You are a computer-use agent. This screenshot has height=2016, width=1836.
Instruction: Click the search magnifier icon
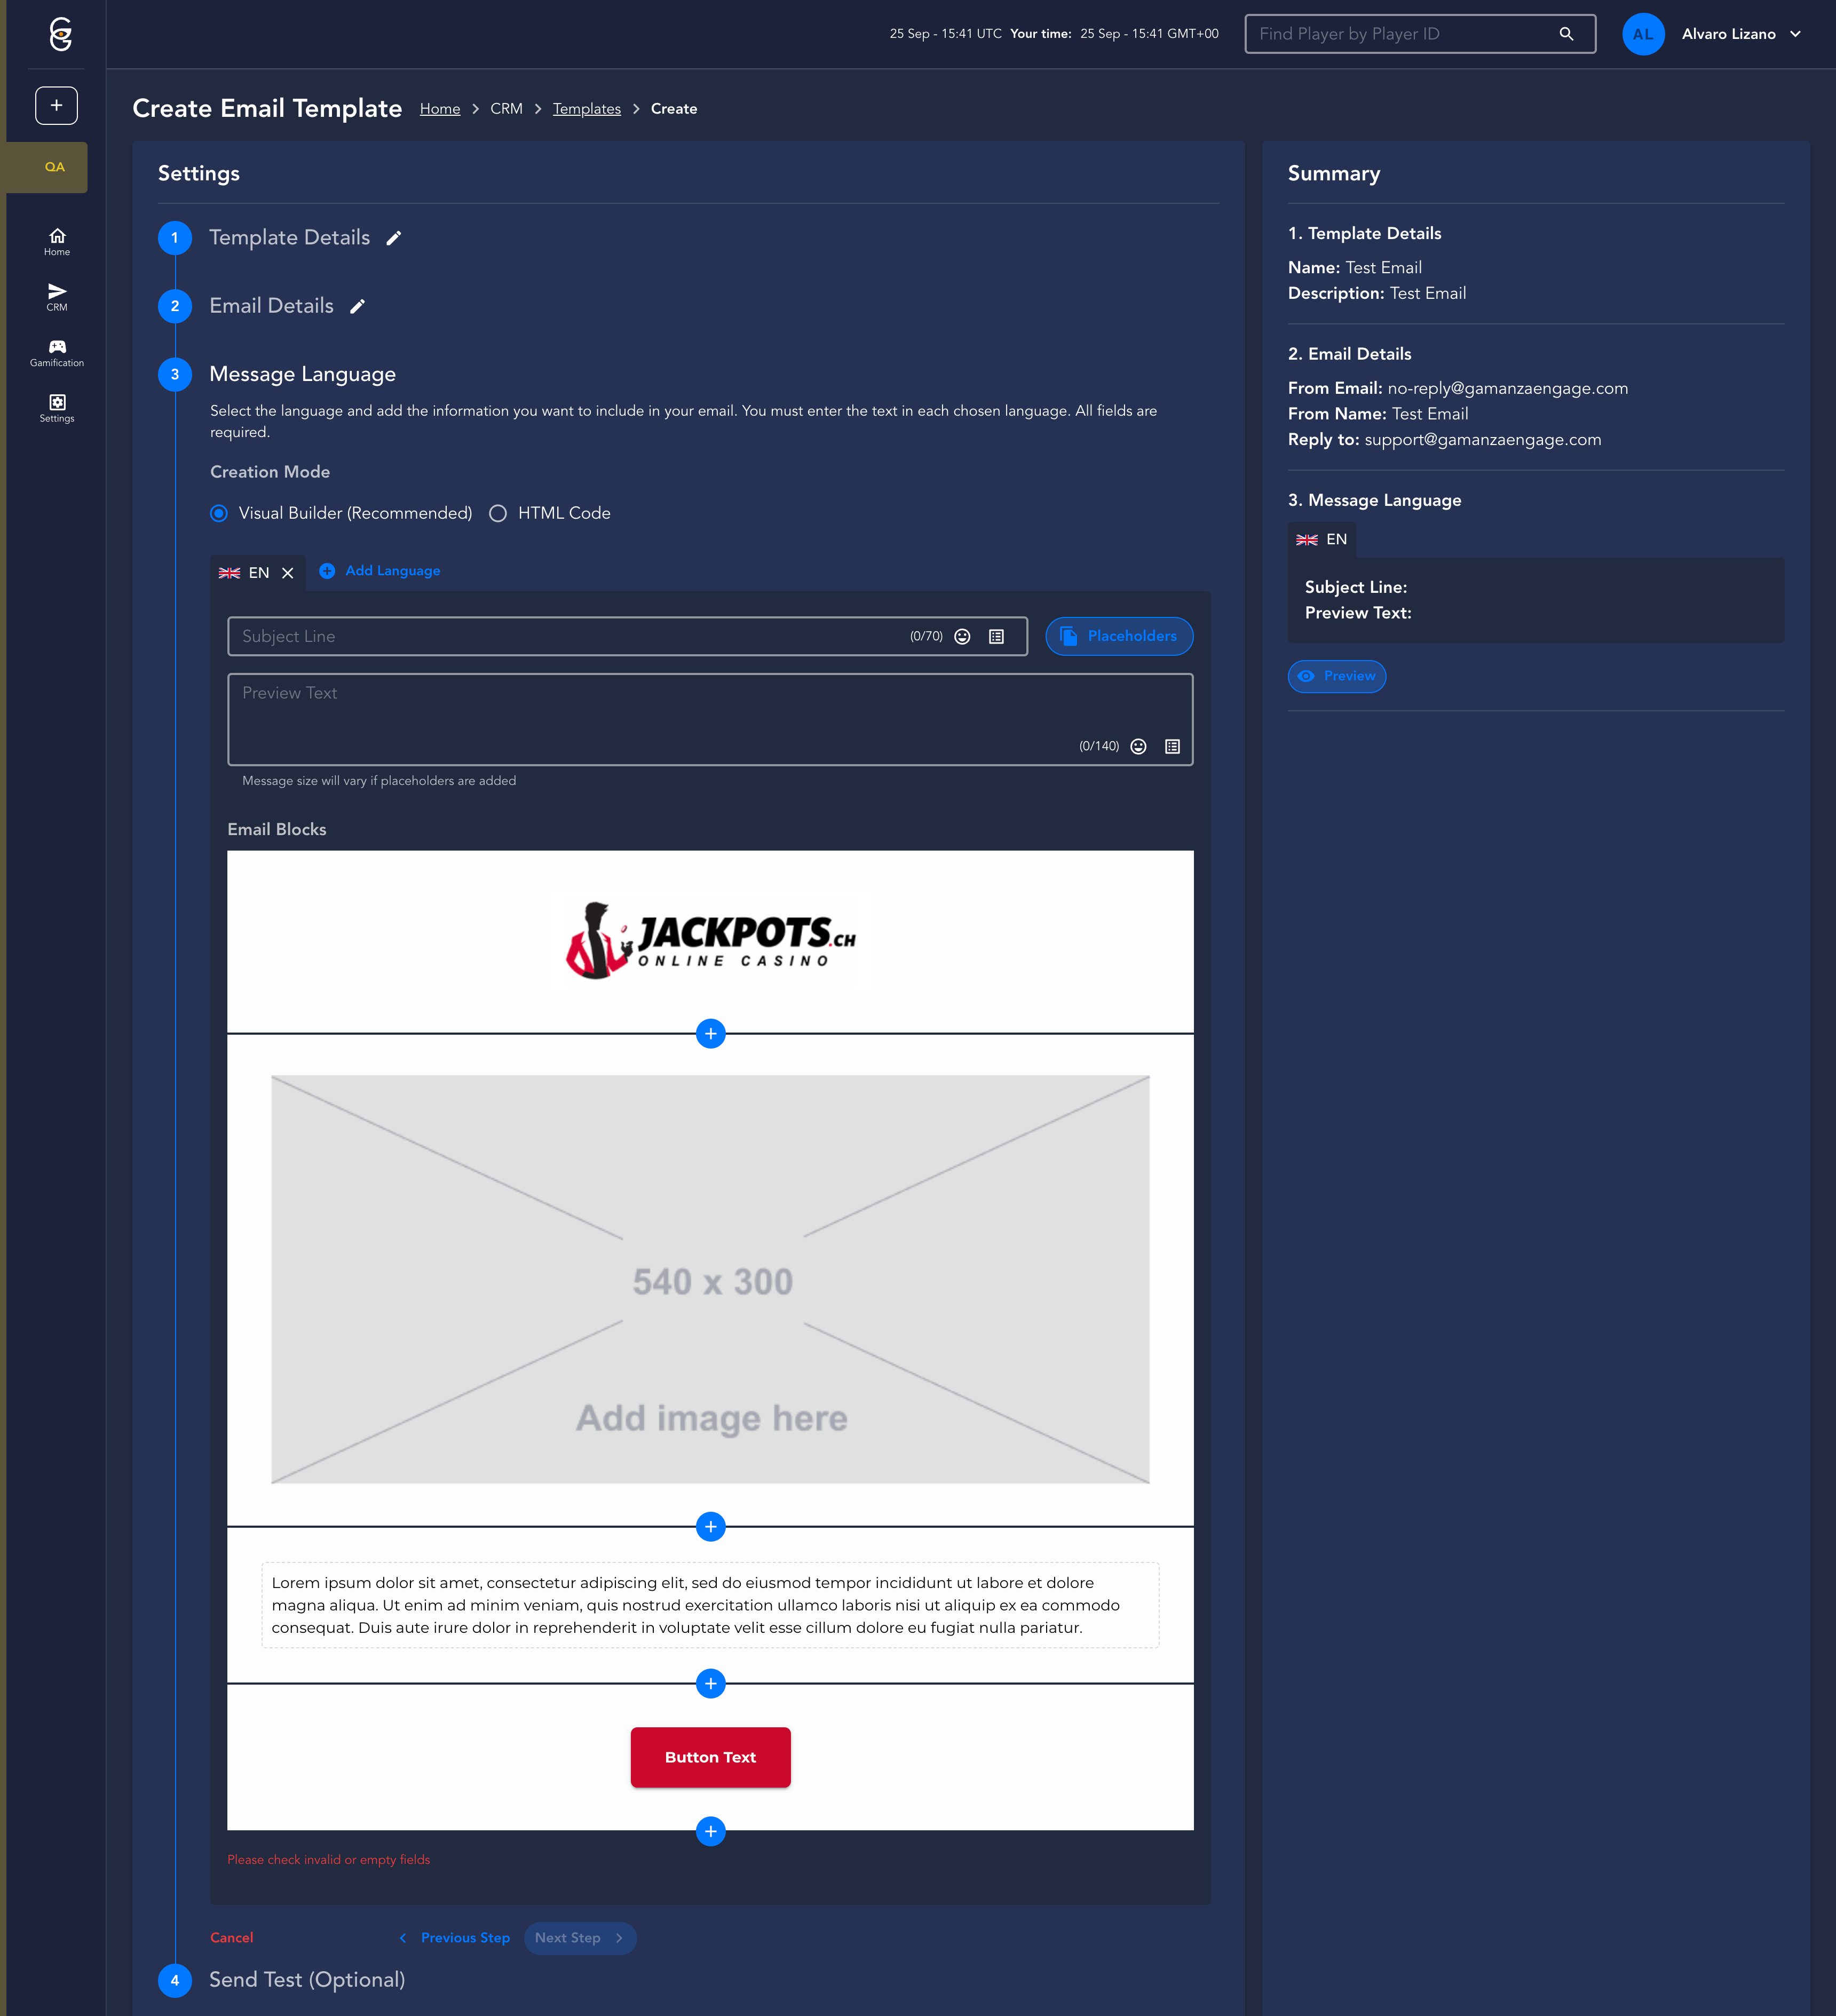pos(1566,34)
